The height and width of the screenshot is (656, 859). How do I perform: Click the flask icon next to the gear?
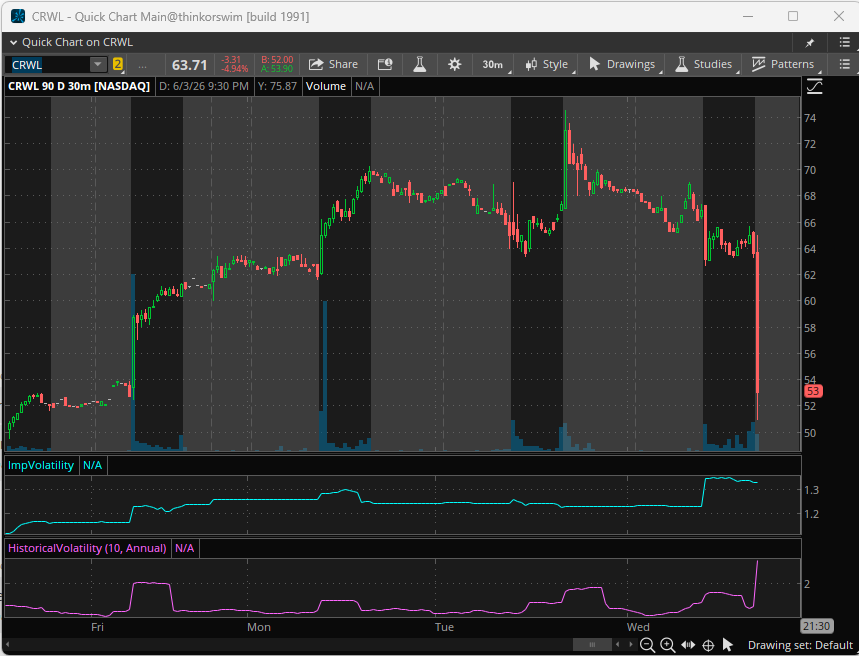[x=420, y=65]
